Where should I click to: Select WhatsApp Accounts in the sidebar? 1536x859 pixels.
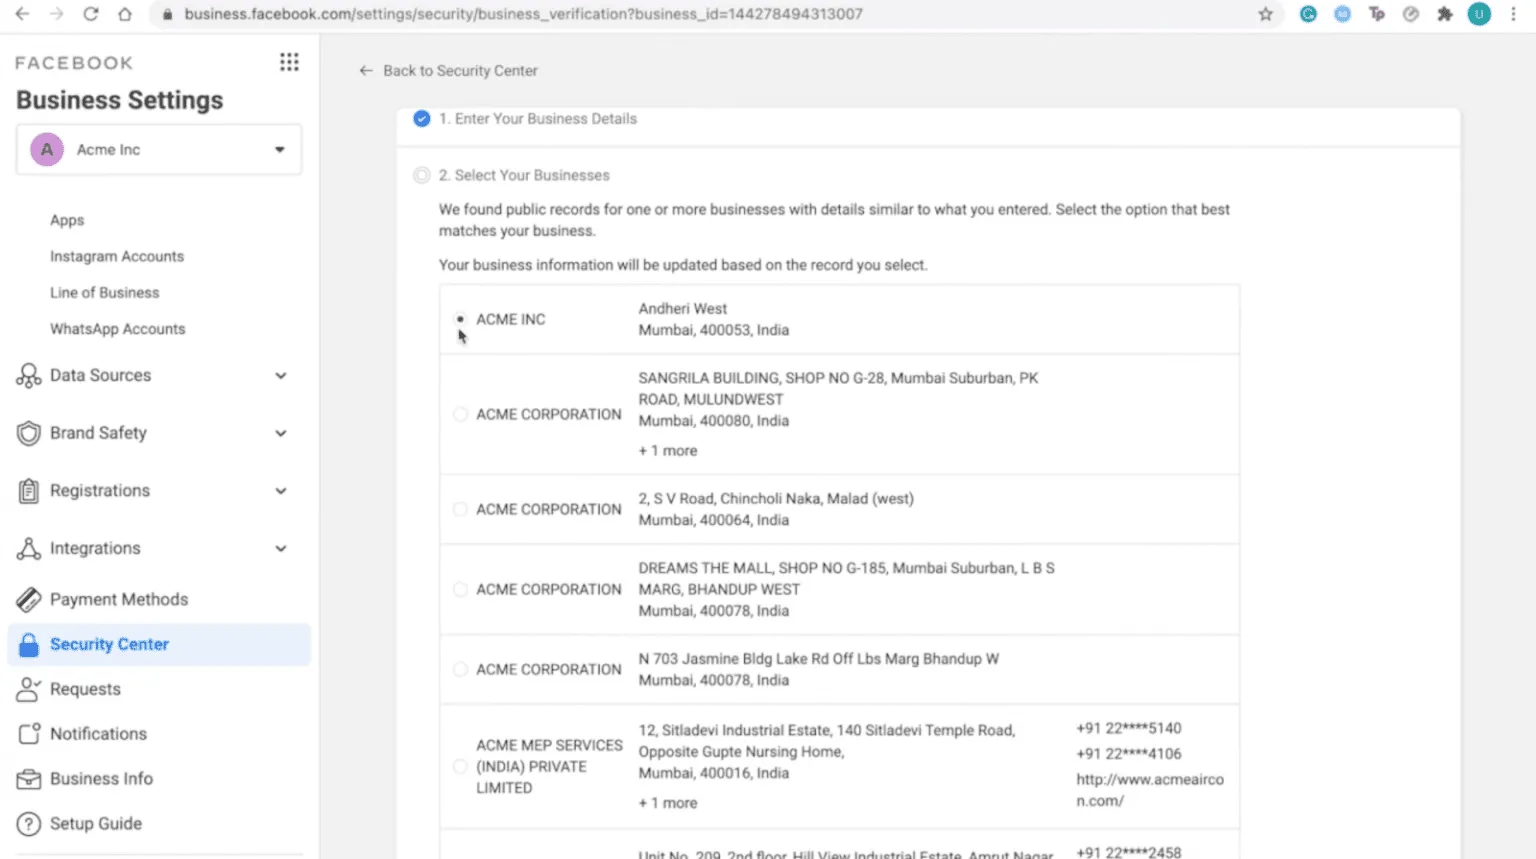[117, 328]
